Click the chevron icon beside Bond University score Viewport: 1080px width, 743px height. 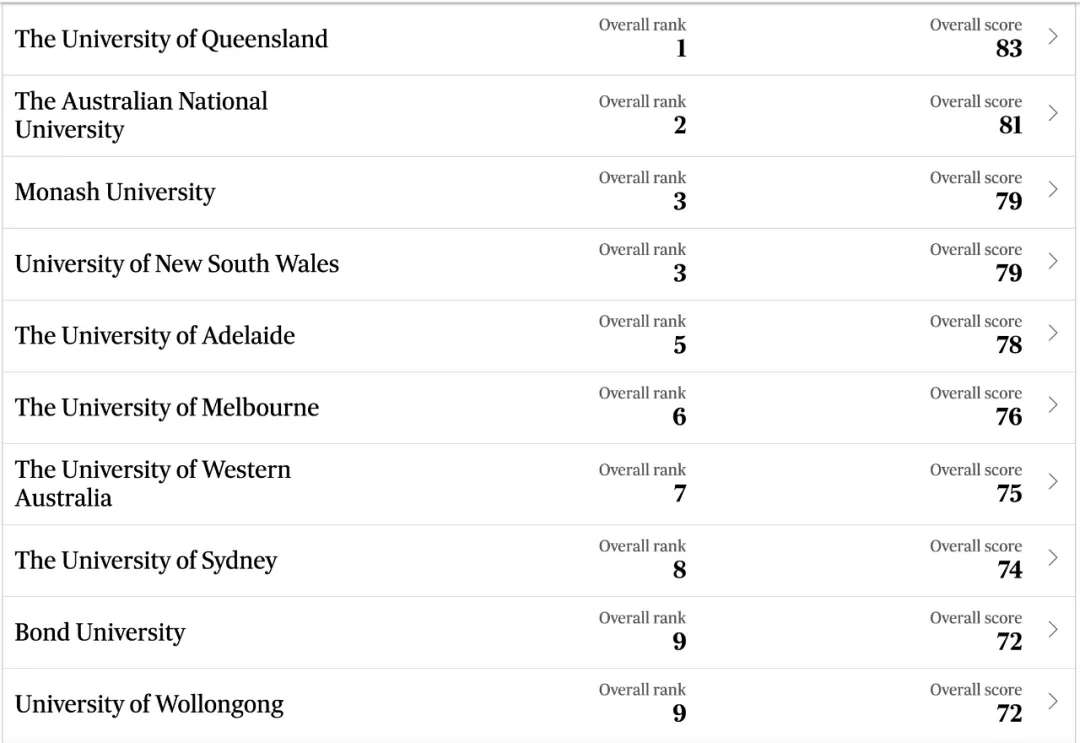click(x=1053, y=629)
